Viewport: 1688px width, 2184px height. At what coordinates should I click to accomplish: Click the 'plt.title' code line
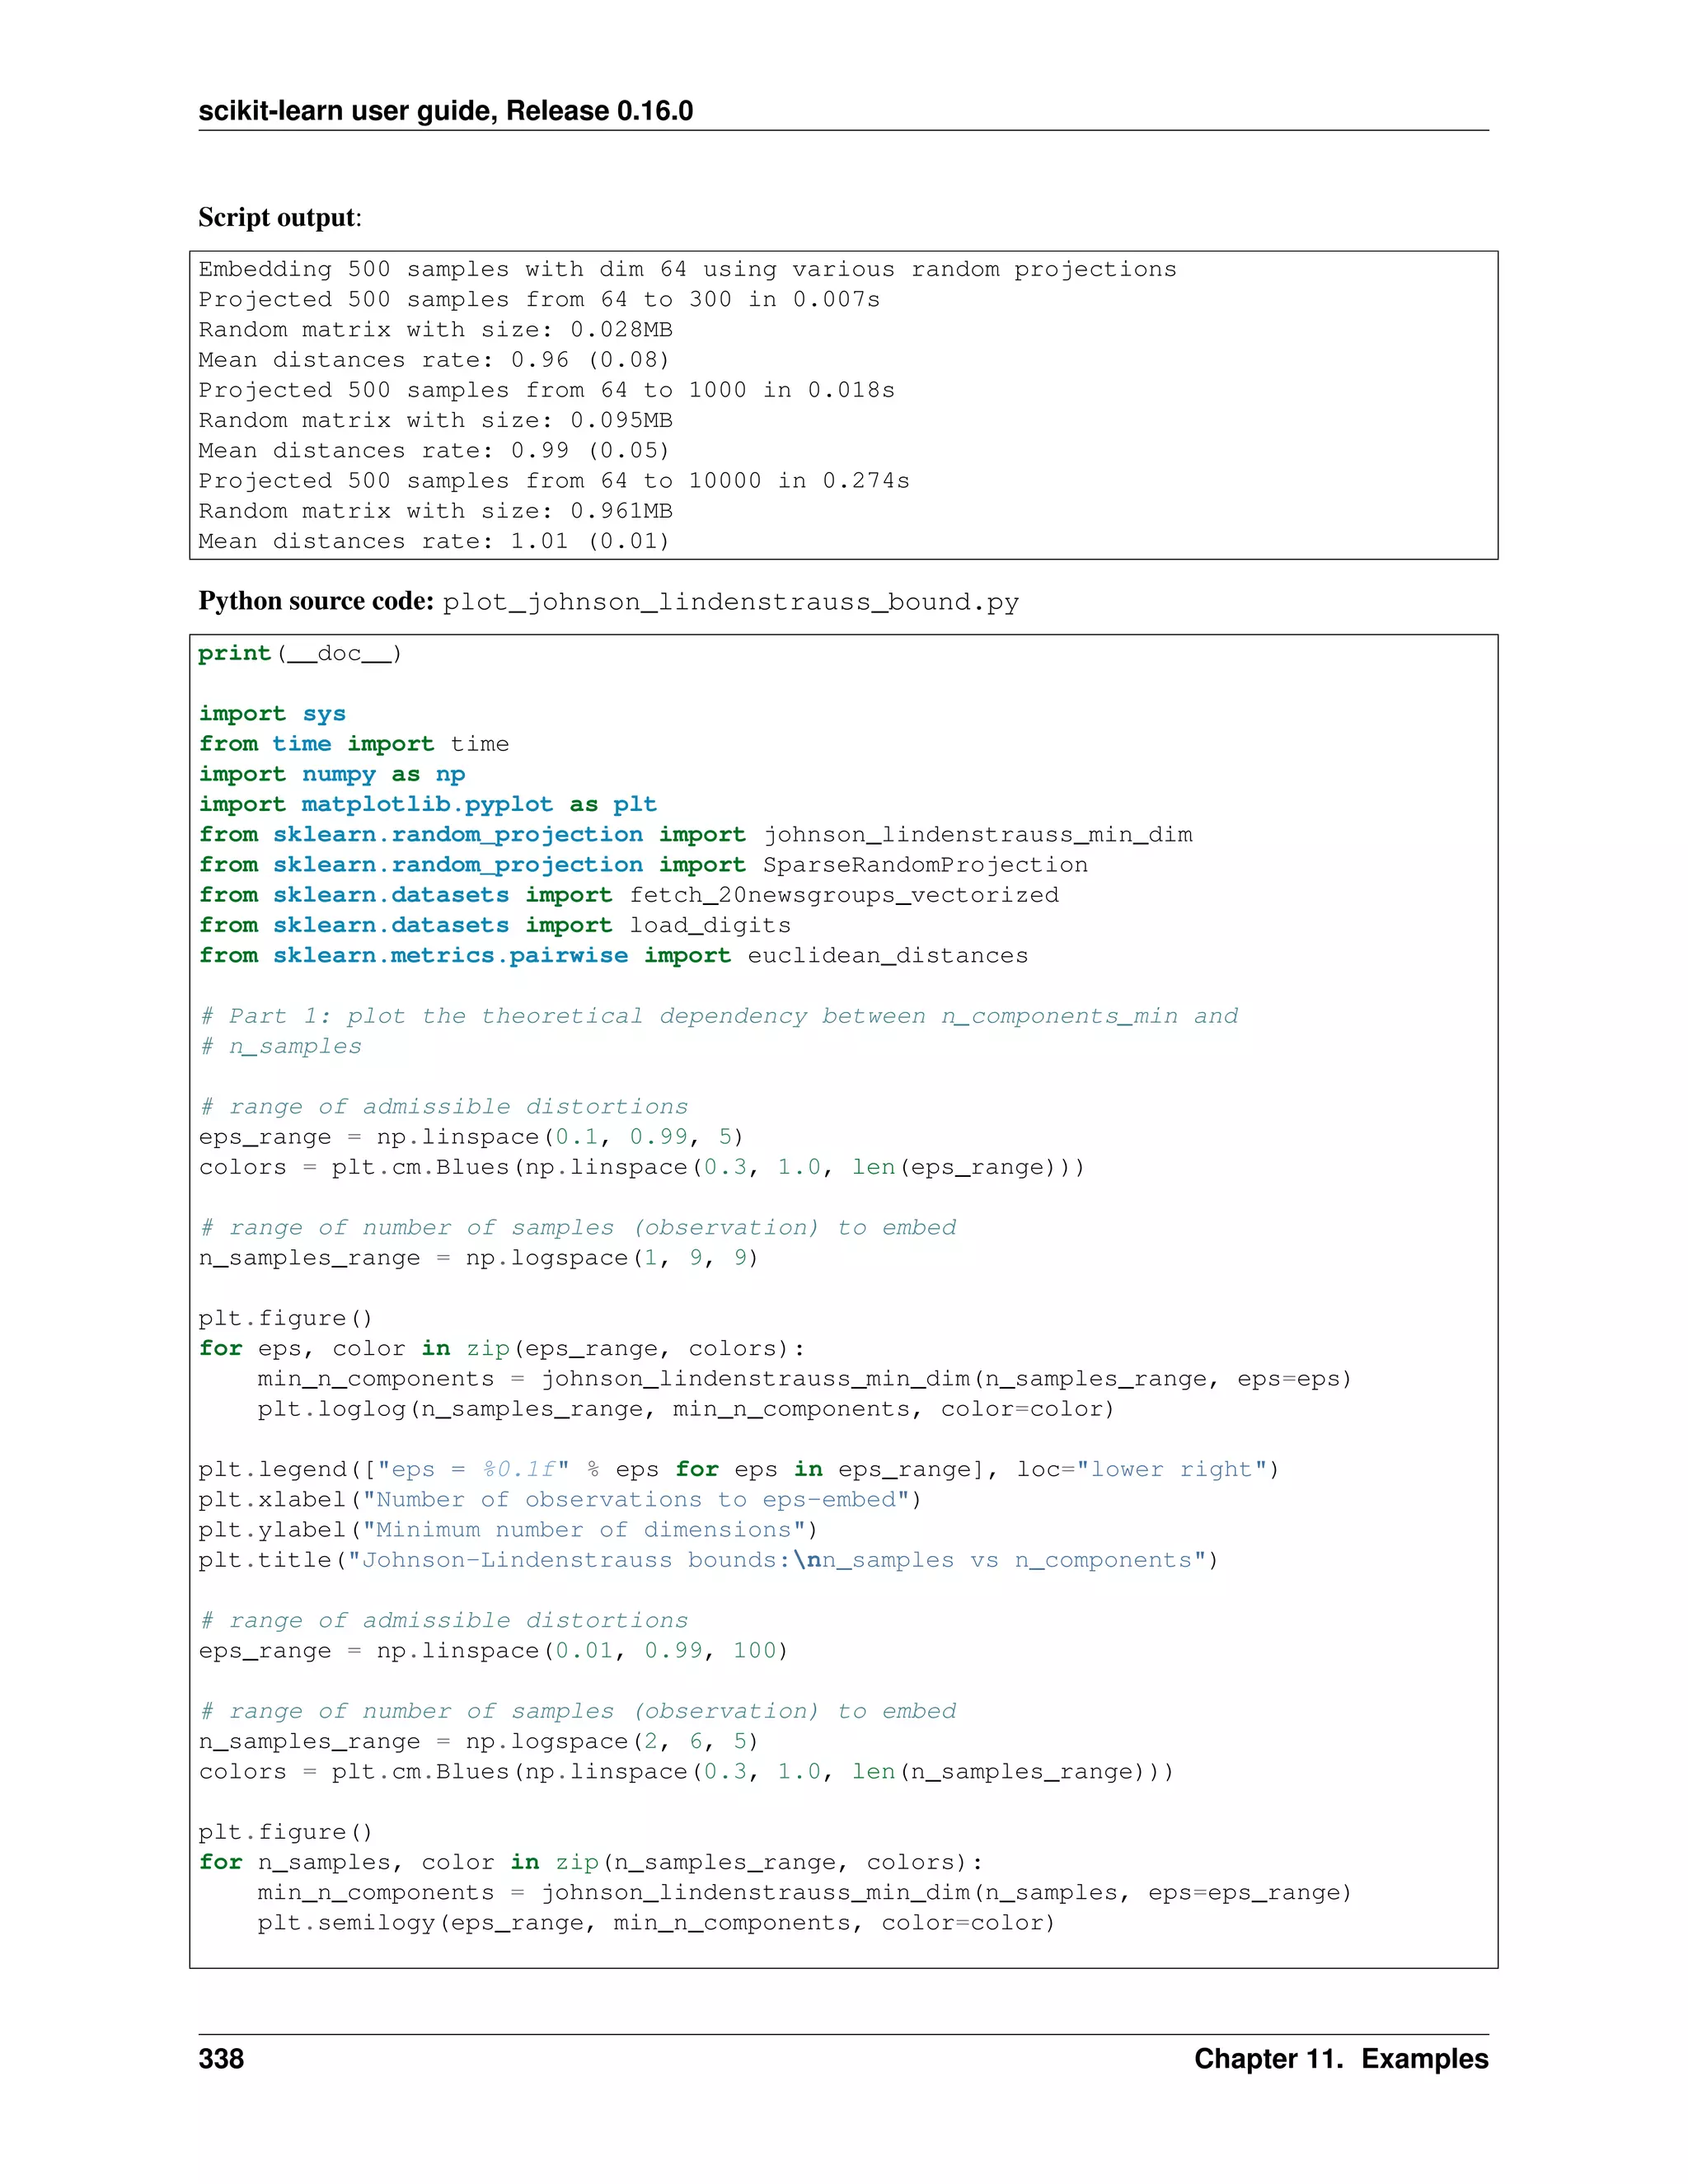pyautogui.click(x=709, y=1560)
